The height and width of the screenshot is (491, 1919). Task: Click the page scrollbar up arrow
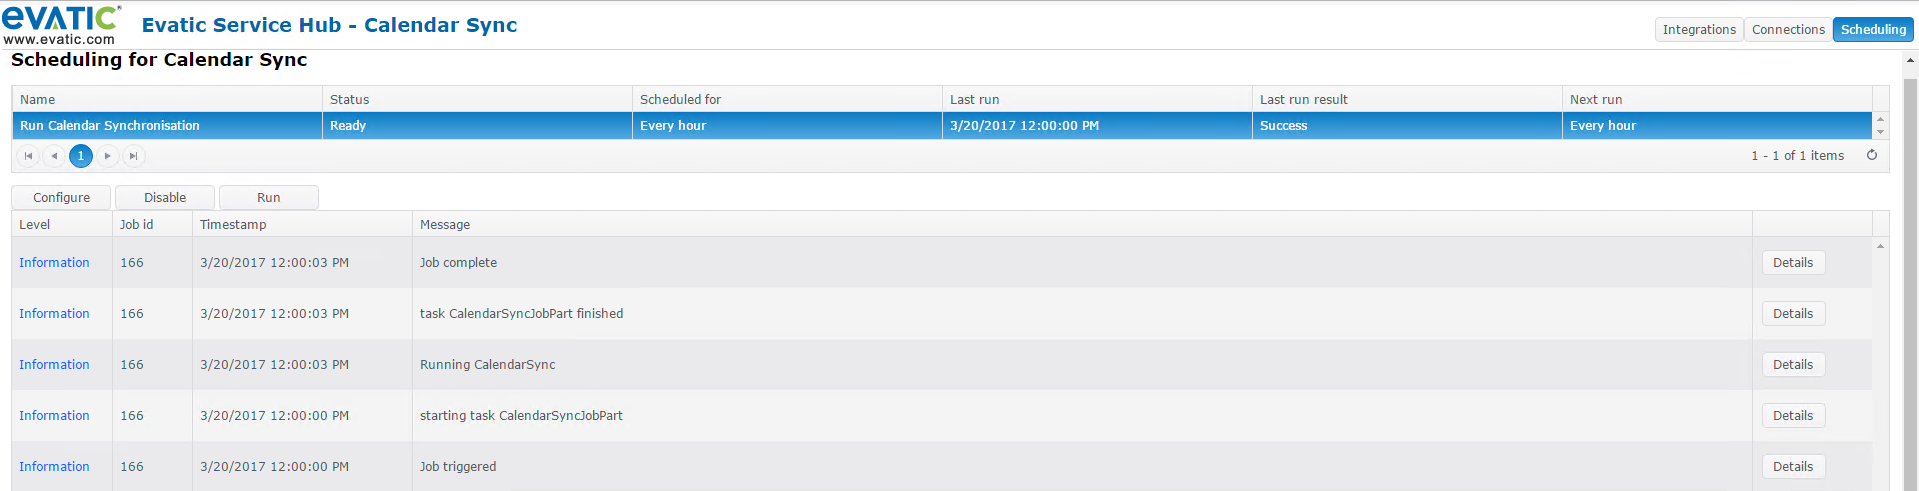(x=1911, y=60)
